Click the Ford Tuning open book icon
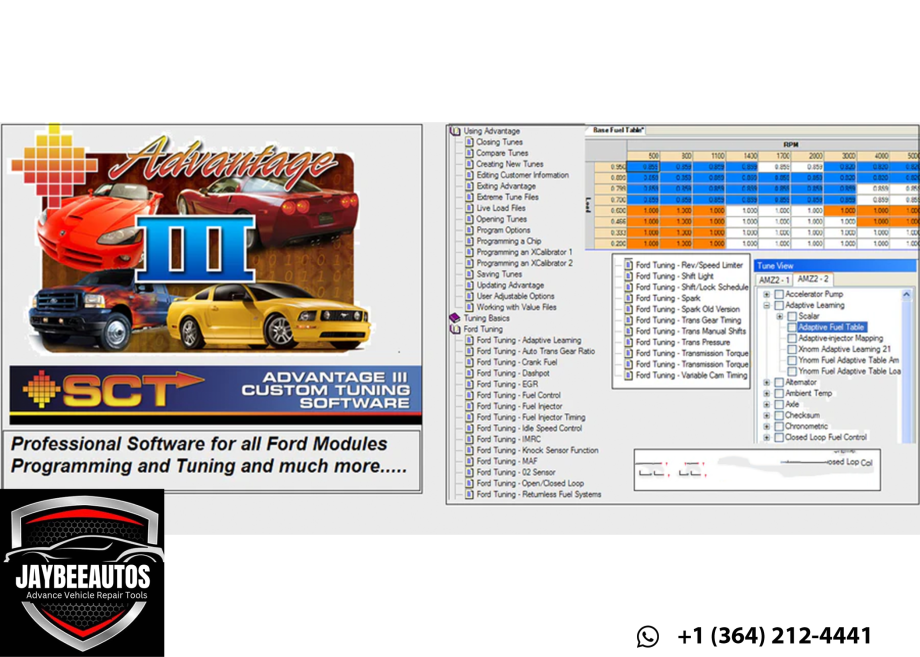This screenshot has width=920, height=657. 455,329
